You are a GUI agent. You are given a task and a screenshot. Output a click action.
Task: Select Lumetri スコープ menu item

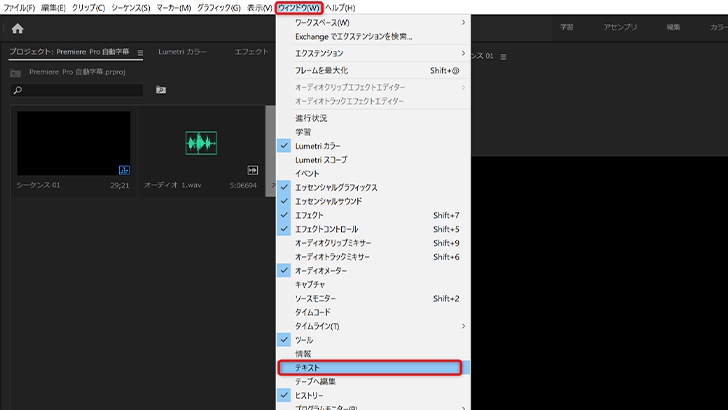[x=373, y=160]
